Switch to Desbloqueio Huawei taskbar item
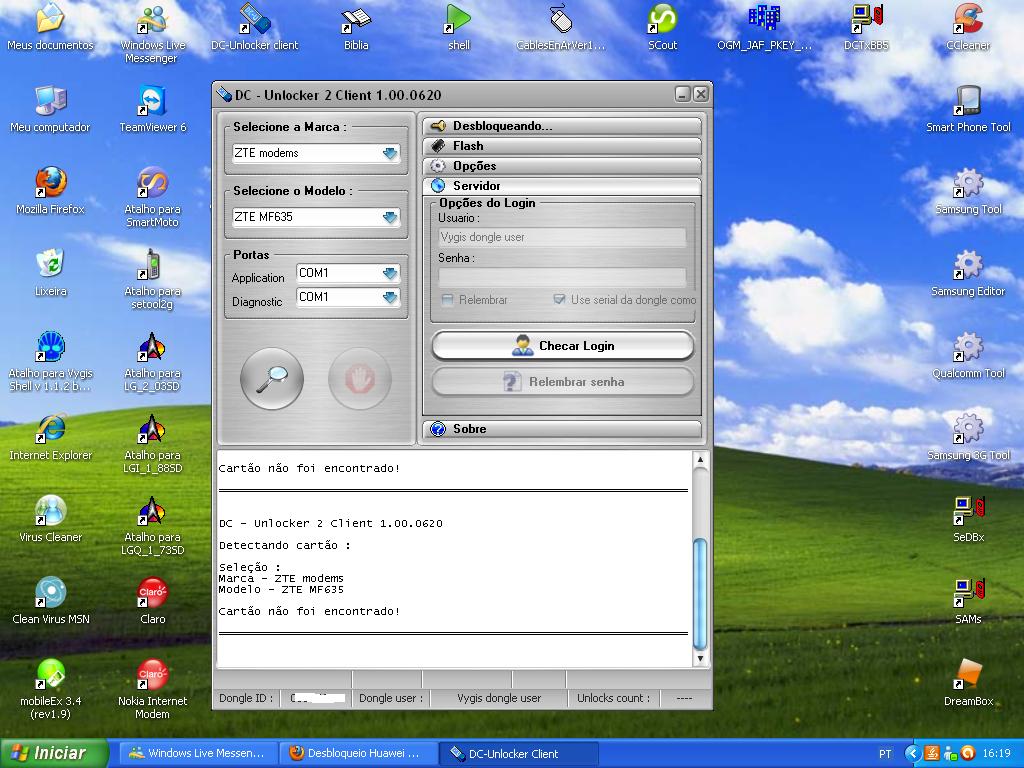 (x=357, y=753)
